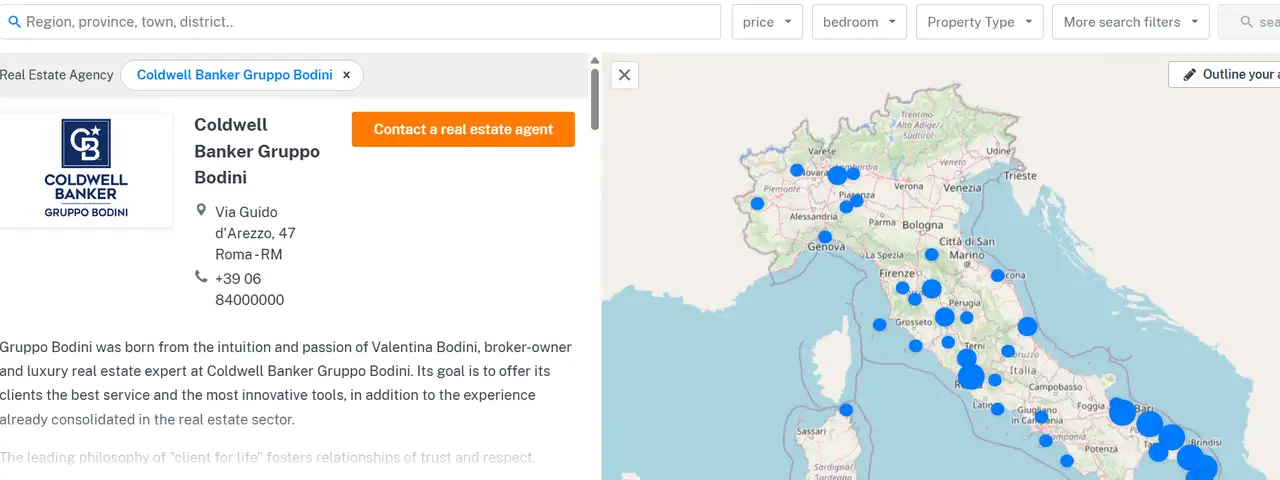1280x480 pixels.
Task: Close the map with the X button
Action: click(x=624, y=74)
